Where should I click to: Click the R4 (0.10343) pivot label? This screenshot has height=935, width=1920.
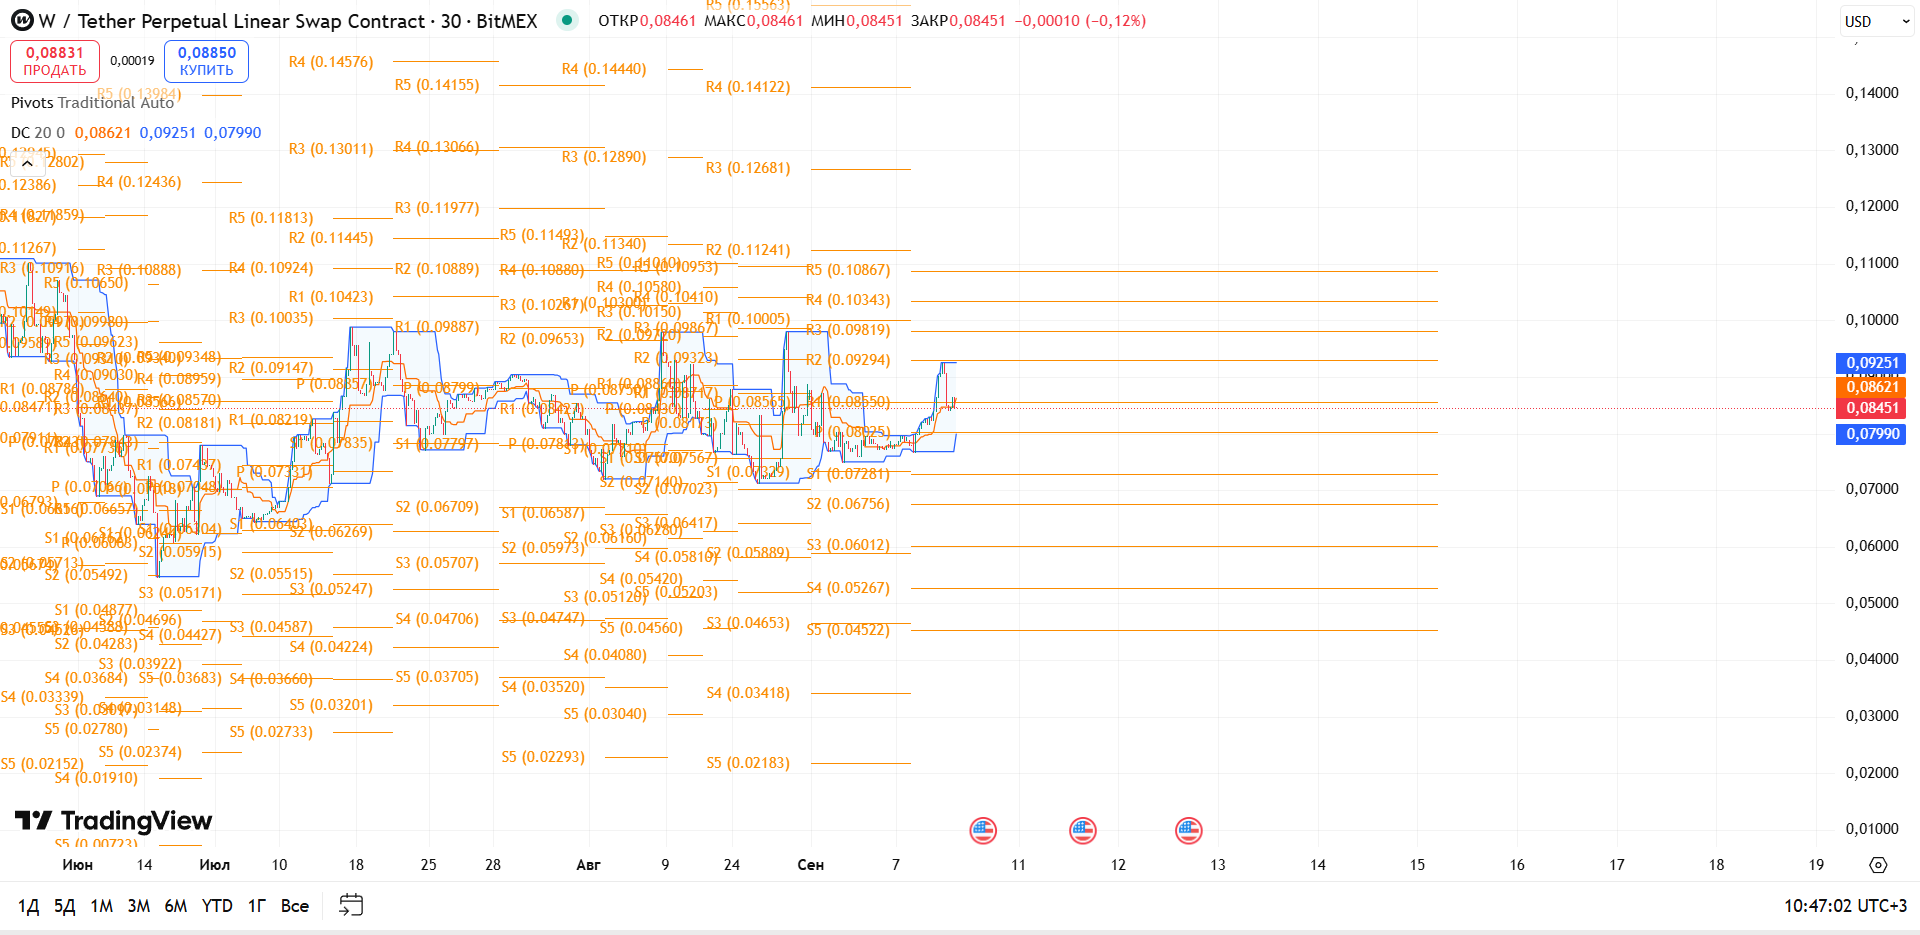(x=848, y=300)
